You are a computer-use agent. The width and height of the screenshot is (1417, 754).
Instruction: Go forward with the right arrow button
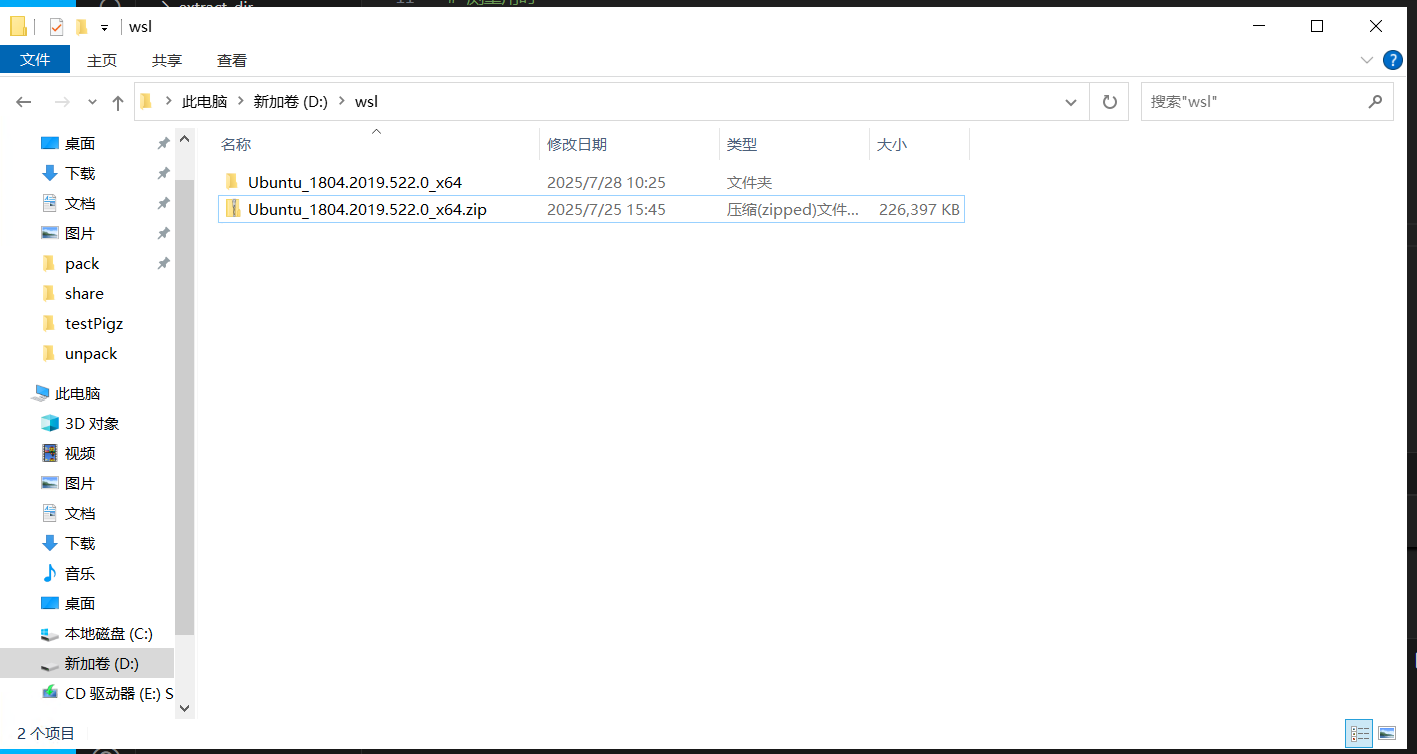[62, 102]
